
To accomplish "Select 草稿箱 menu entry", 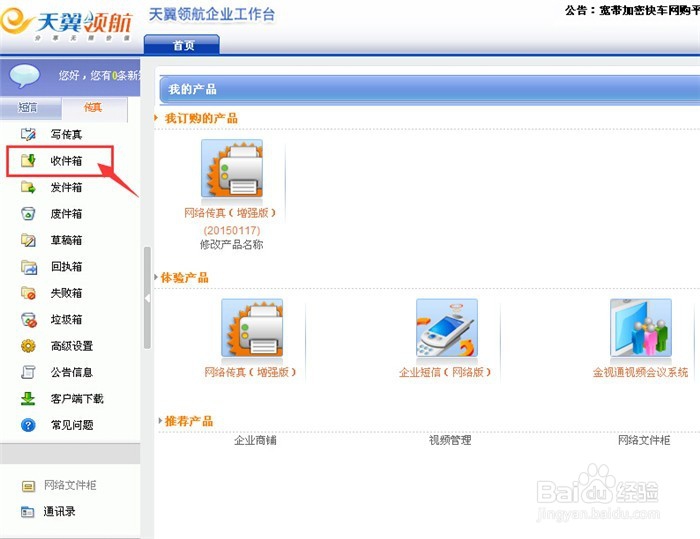I will [66, 240].
